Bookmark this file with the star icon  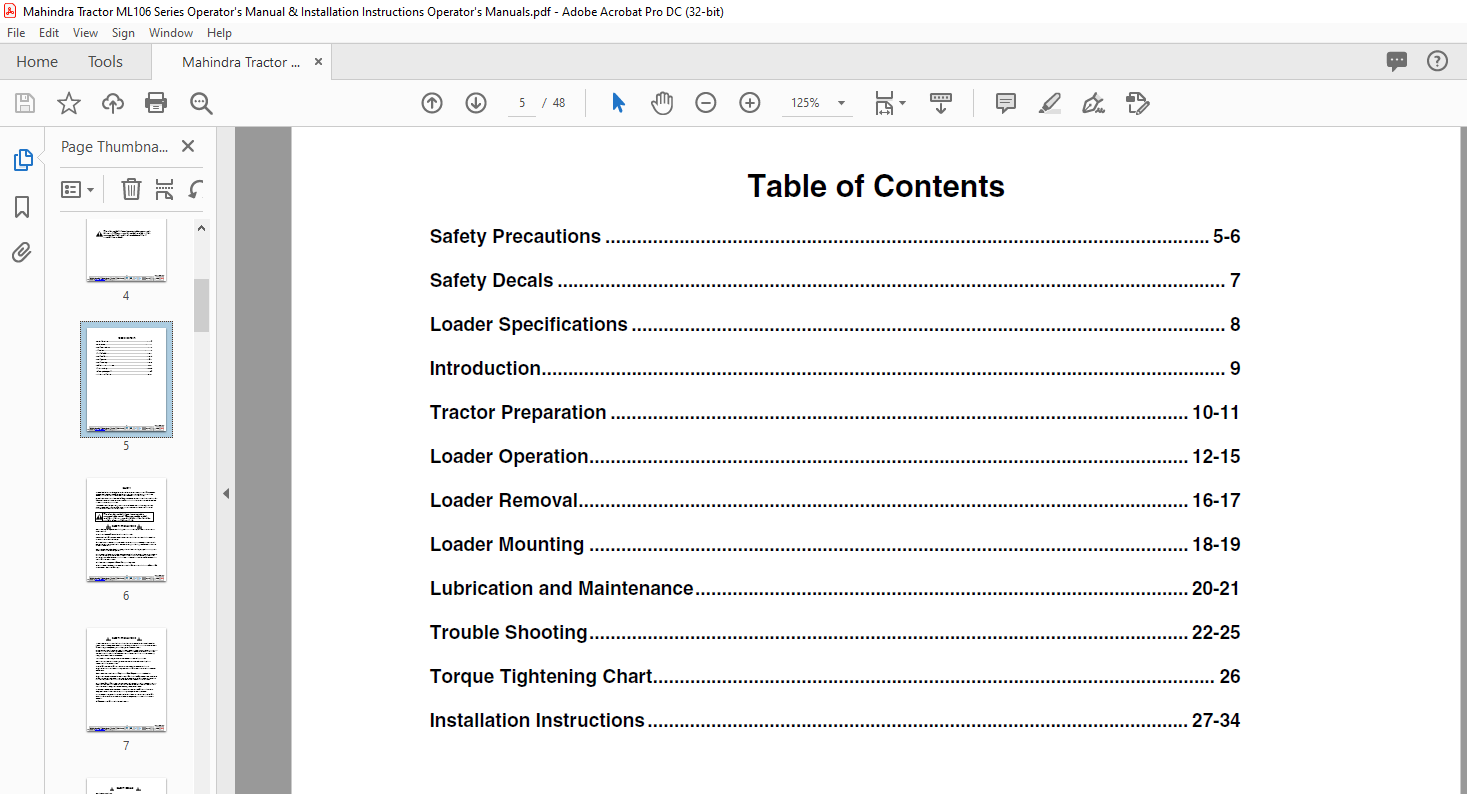68,103
